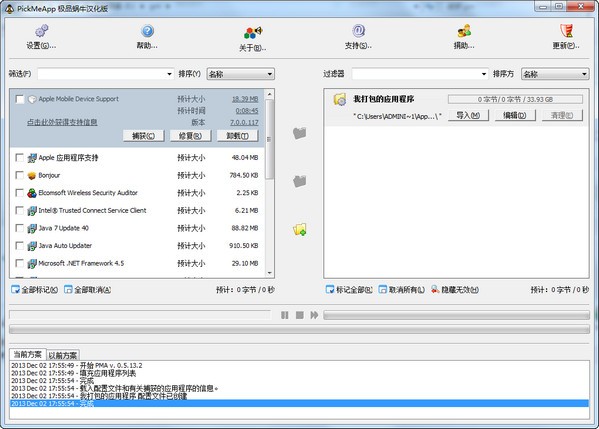The width and height of the screenshot is (599, 429).
Task: Open the 点击此处获得支持信息 link
Action: [x=62, y=122]
